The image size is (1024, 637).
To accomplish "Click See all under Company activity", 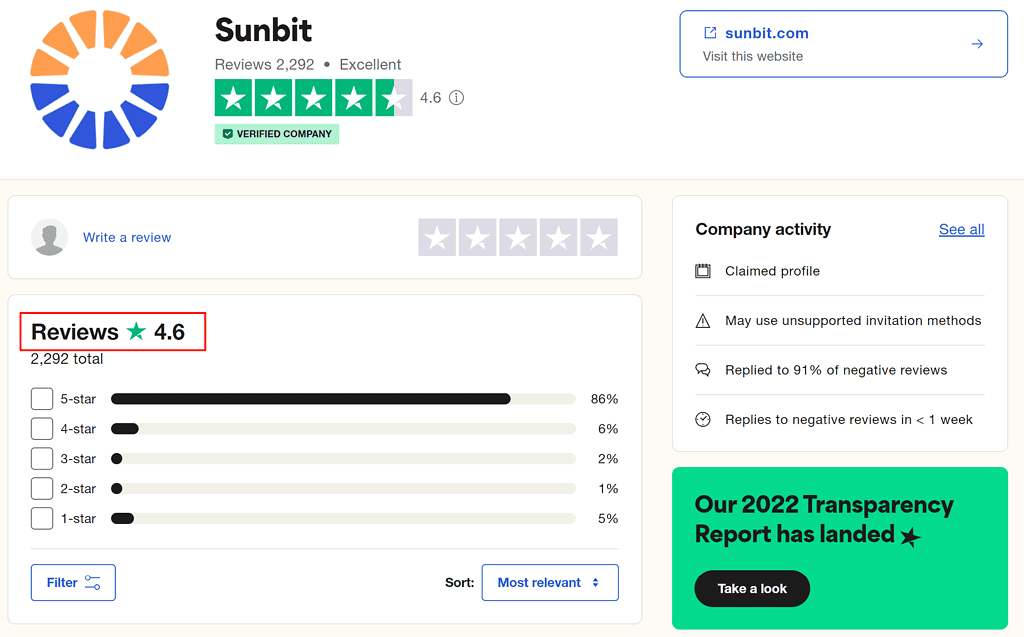I will (961, 229).
